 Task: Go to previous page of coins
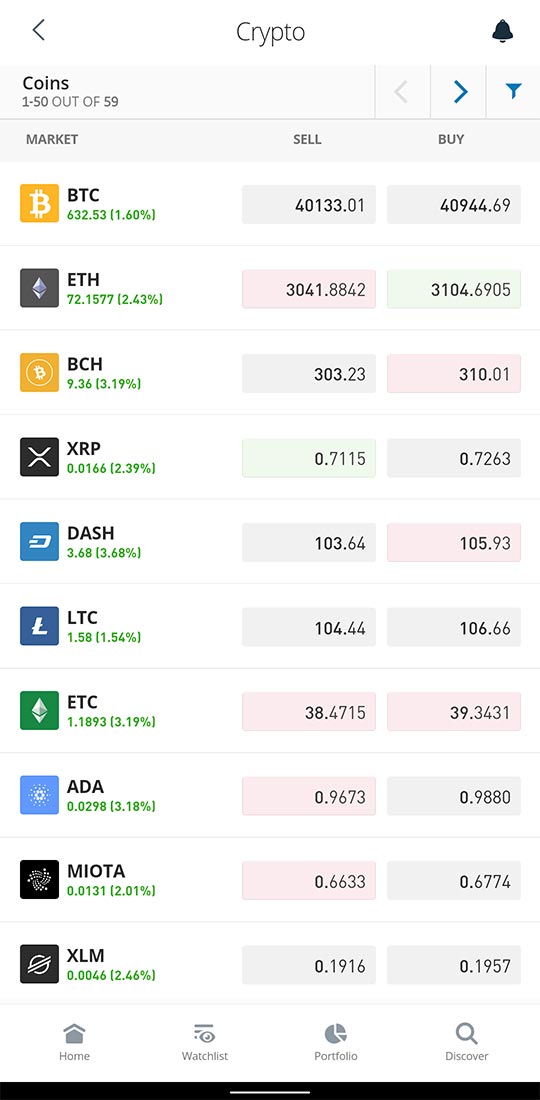(402, 91)
